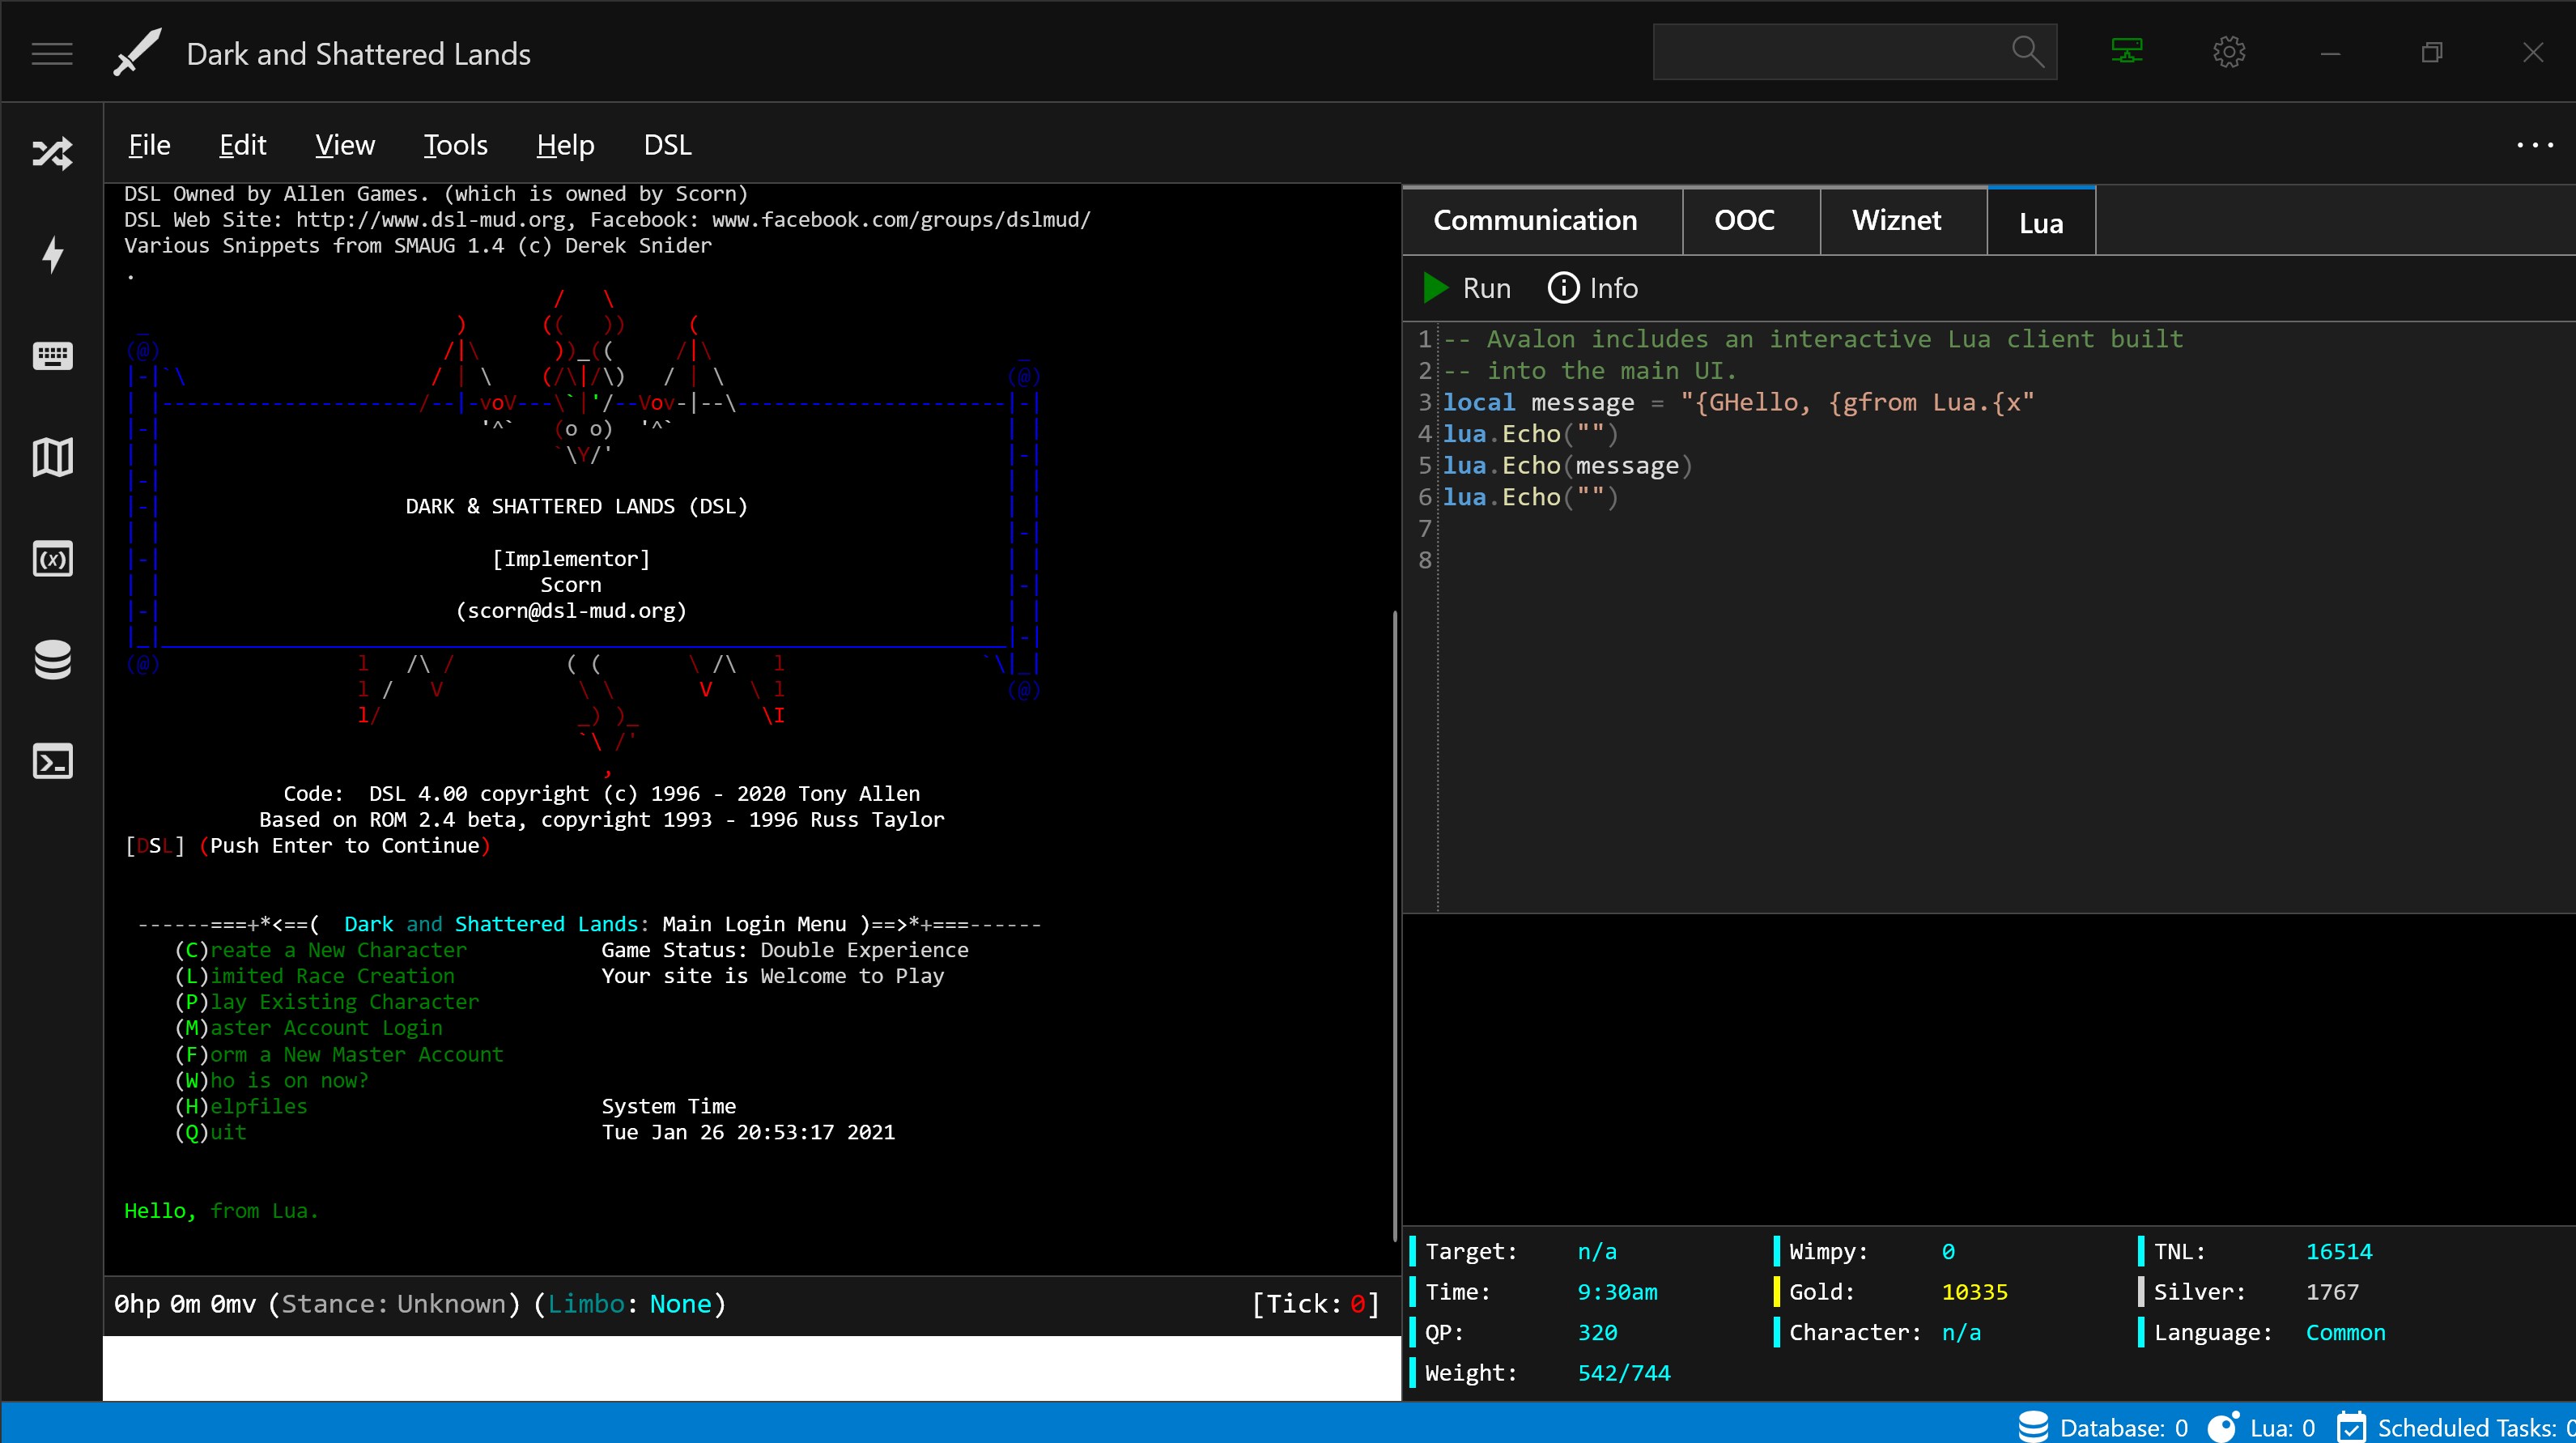This screenshot has width=2576, height=1443.
Task: Click '(W)ho is on now?' text
Action: point(271,1080)
